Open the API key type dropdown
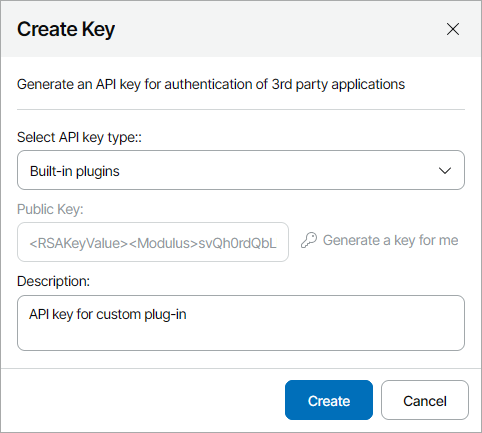Viewport: 482px width, 433px height. [241, 170]
